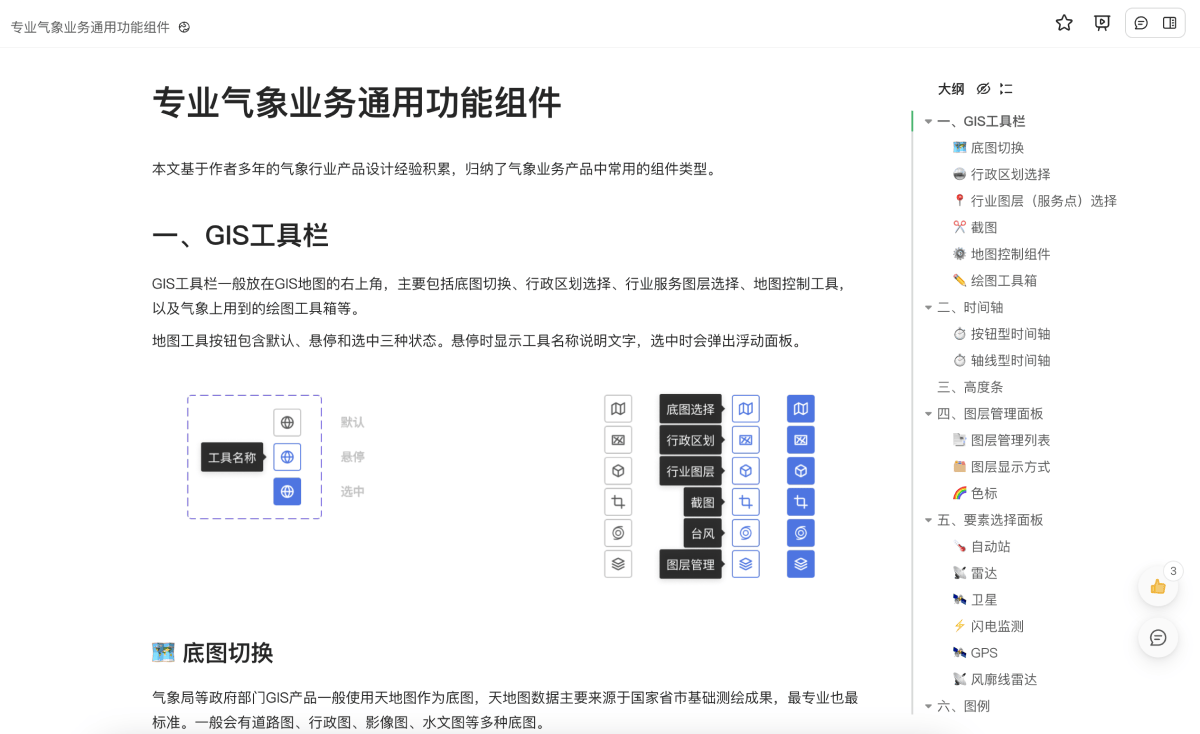The image size is (1200, 734).
Task: Click the hover-state globe icon labeled 悬停
Action: pos(287,457)
